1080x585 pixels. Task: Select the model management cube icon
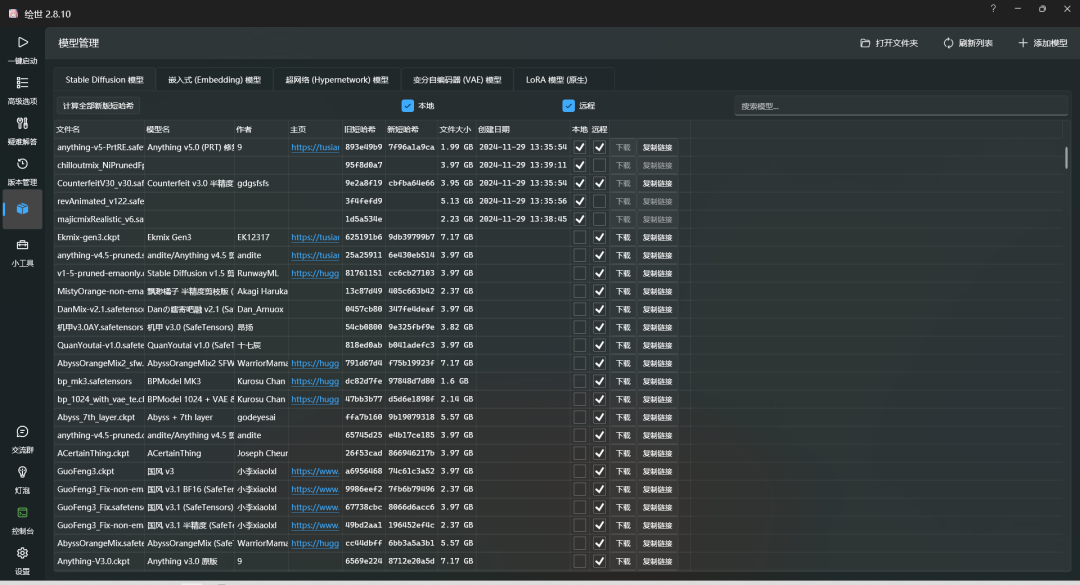22,208
